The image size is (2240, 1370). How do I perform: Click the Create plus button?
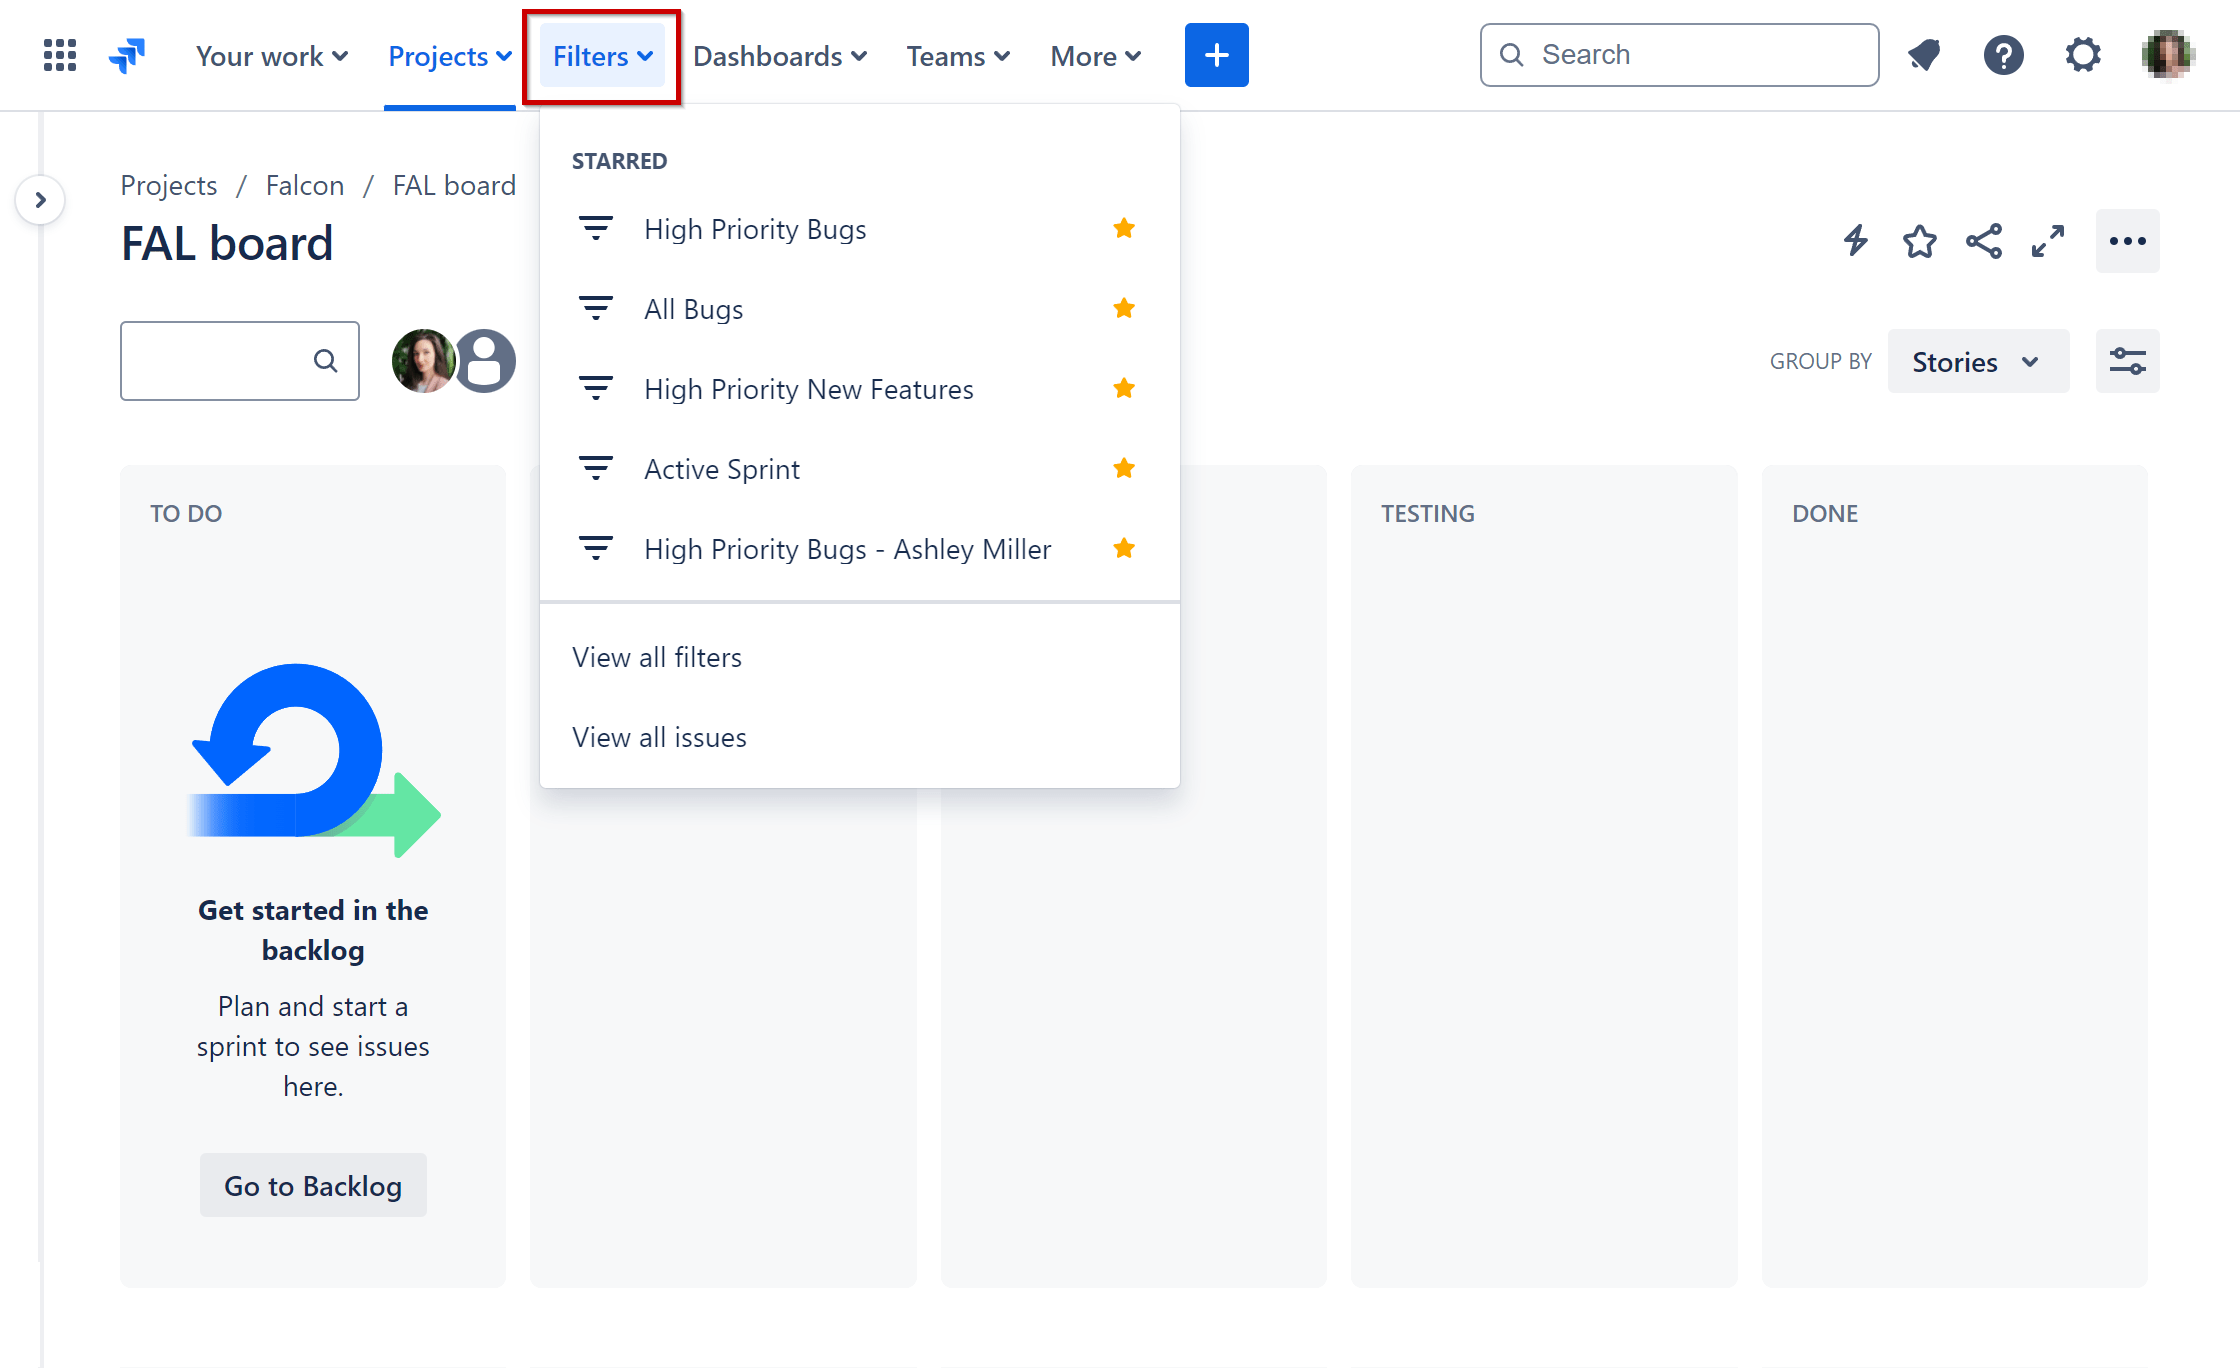tap(1216, 55)
